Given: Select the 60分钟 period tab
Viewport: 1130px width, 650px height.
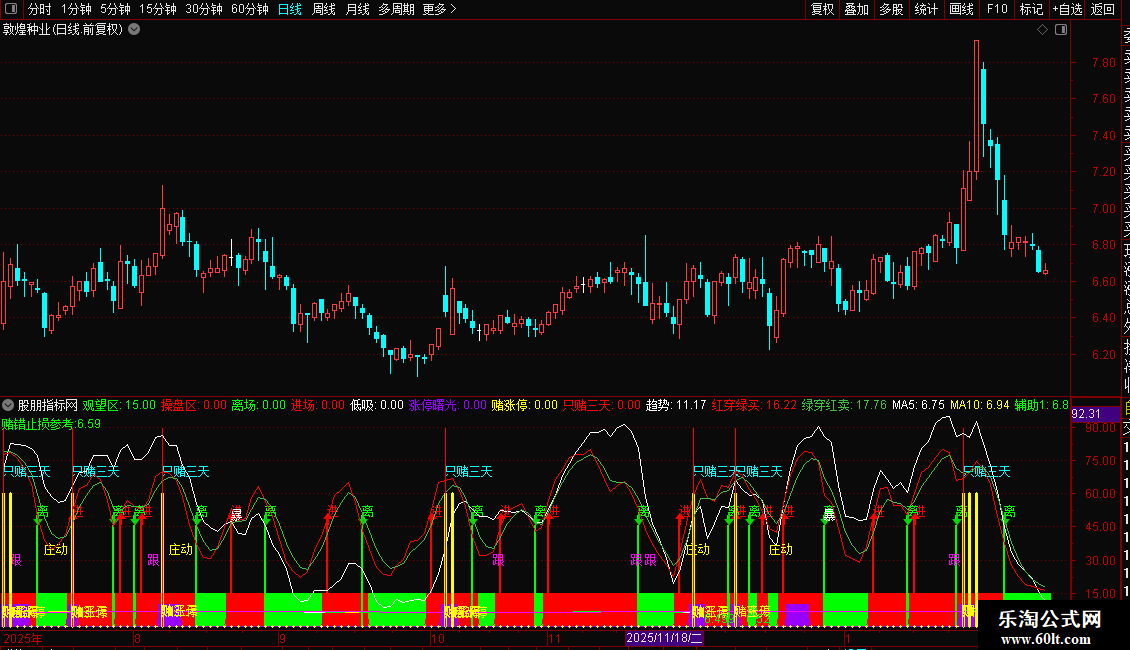Looking at the screenshot, I should (250, 9).
